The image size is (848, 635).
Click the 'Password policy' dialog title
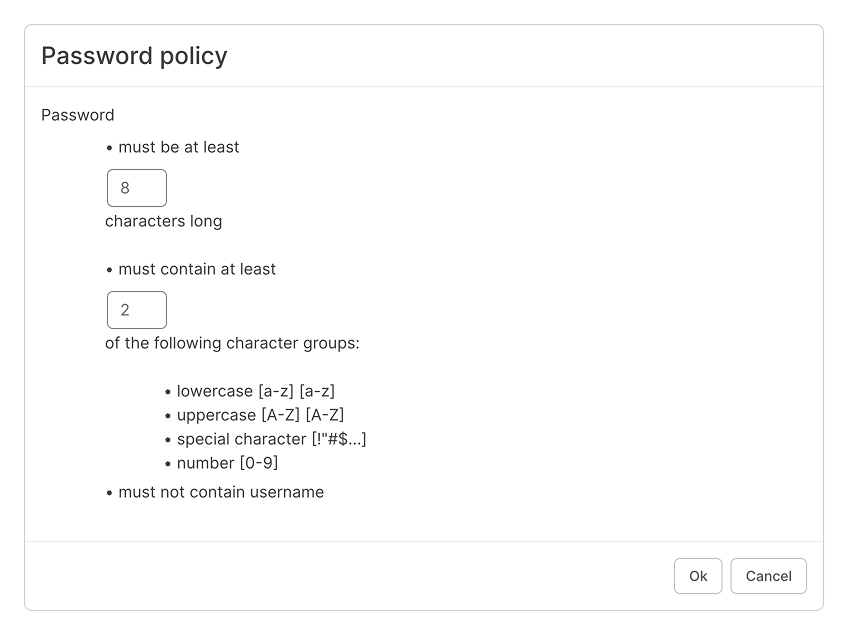[x=134, y=56]
